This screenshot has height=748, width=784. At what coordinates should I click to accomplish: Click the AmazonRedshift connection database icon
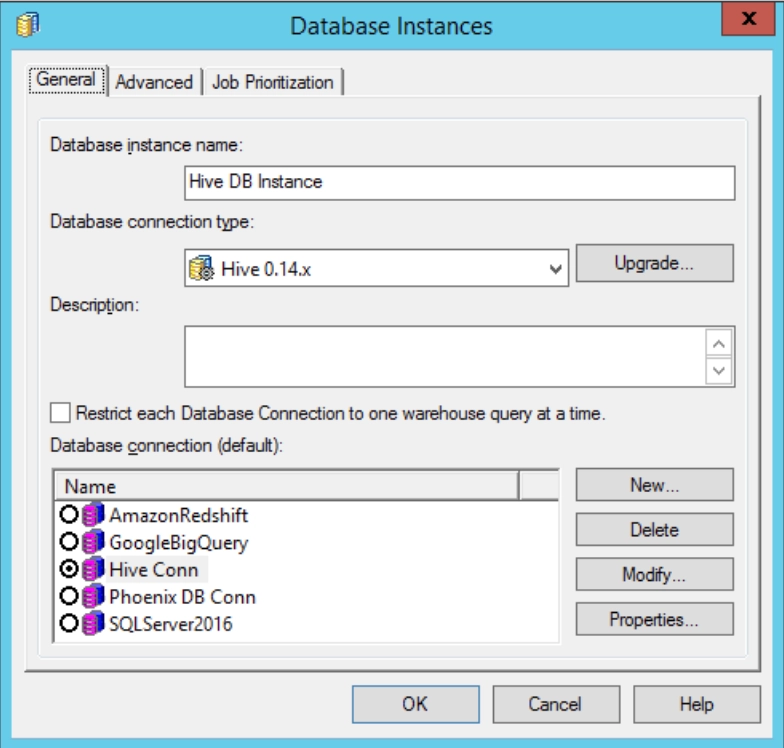click(93, 515)
